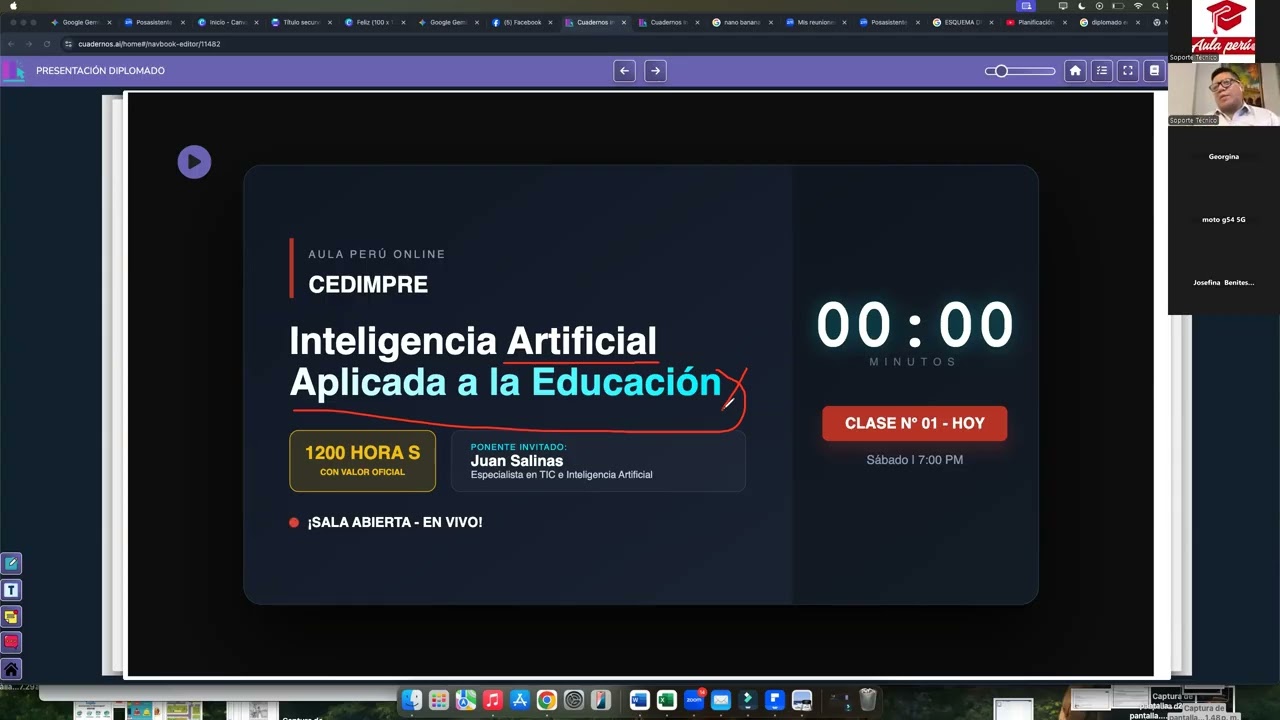Play the slide with the purple play button
The width and height of the screenshot is (1280, 720).
194,162
